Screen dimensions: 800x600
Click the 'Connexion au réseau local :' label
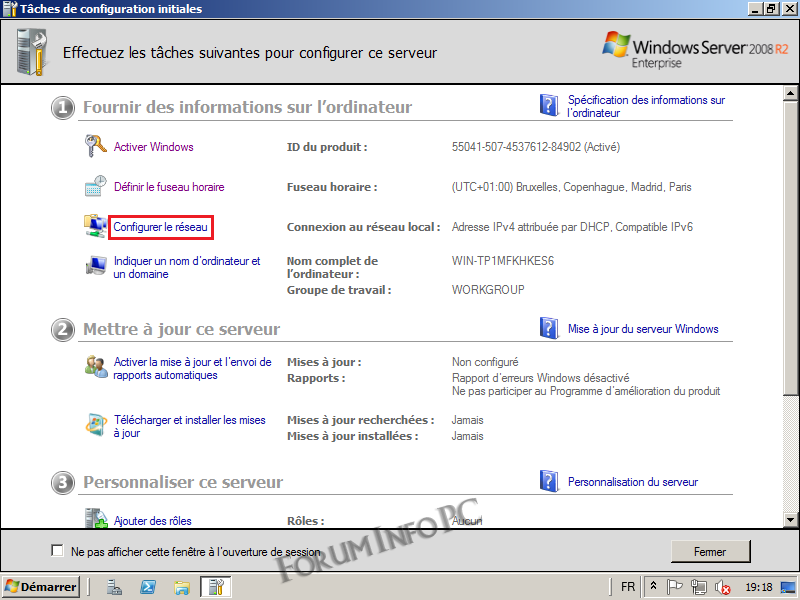[363, 227]
